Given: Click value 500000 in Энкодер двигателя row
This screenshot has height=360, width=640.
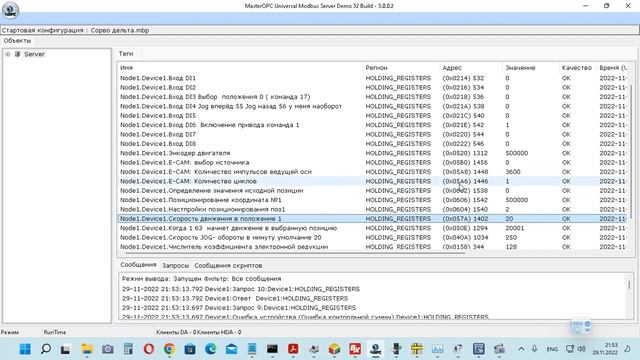Looking at the screenshot, I should tap(516, 153).
